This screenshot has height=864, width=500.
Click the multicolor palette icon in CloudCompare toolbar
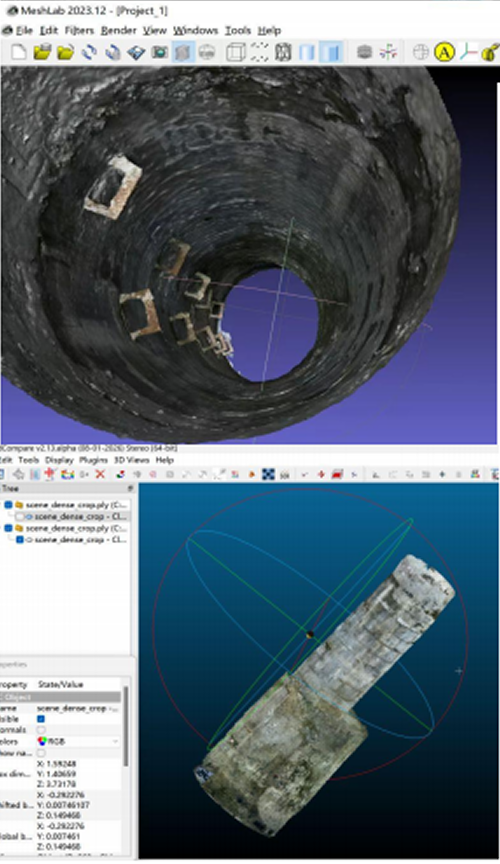click(x=67, y=474)
